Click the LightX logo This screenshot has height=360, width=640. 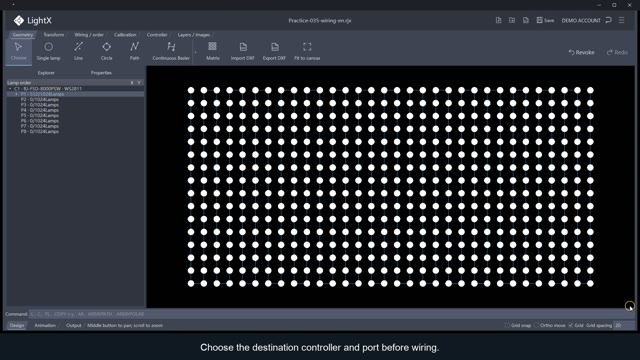click(x=32, y=20)
